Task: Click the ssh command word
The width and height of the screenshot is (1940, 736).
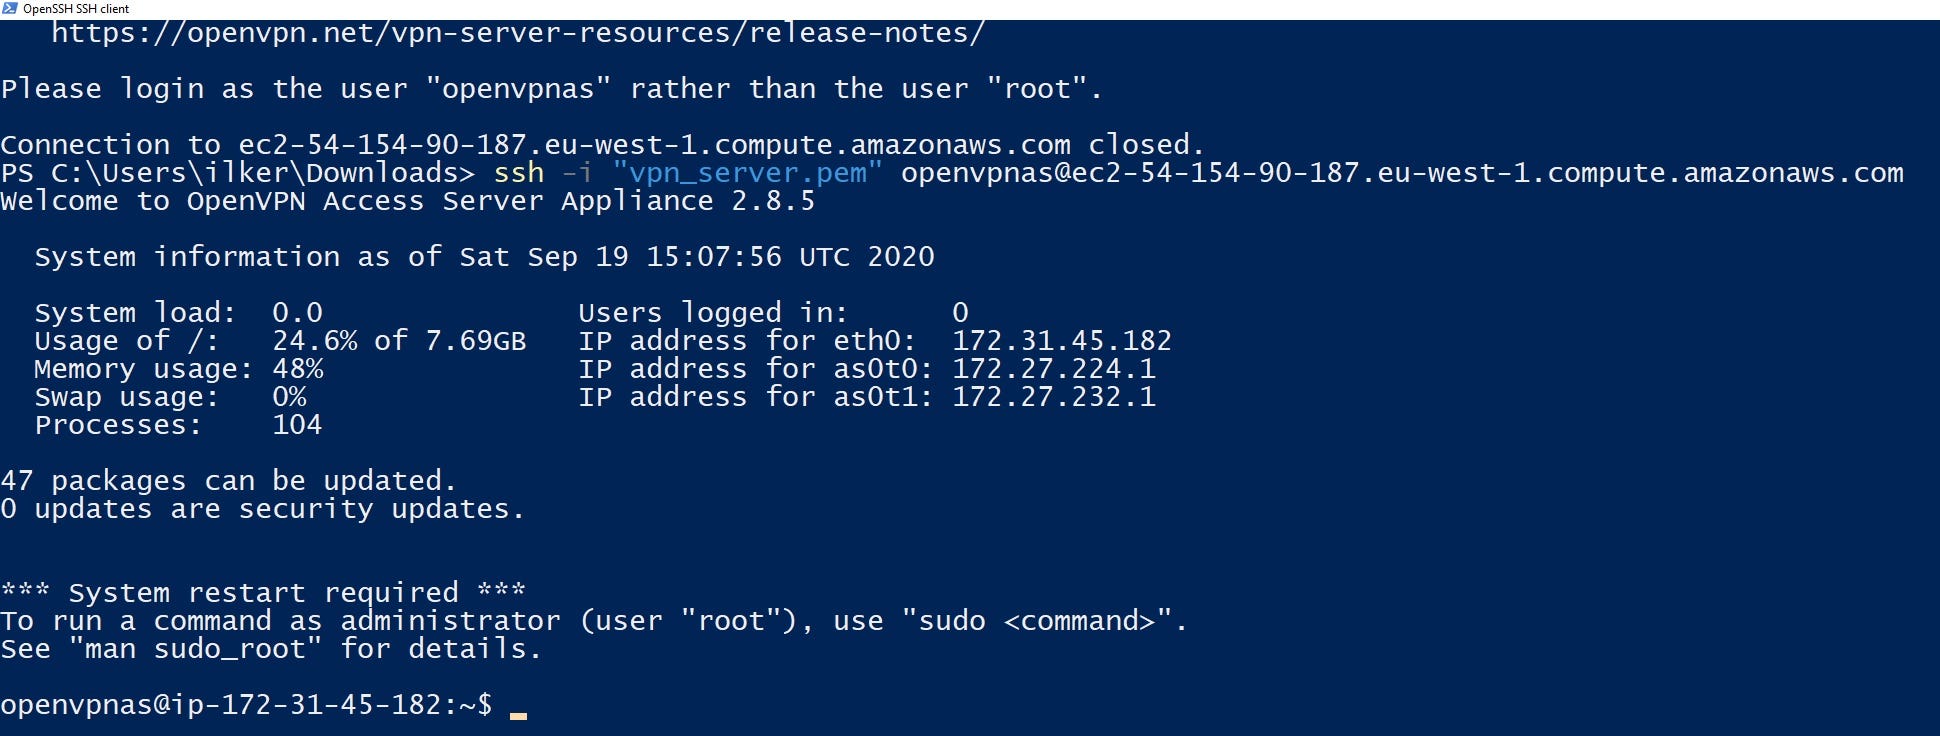Action: [x=519, y=173]
